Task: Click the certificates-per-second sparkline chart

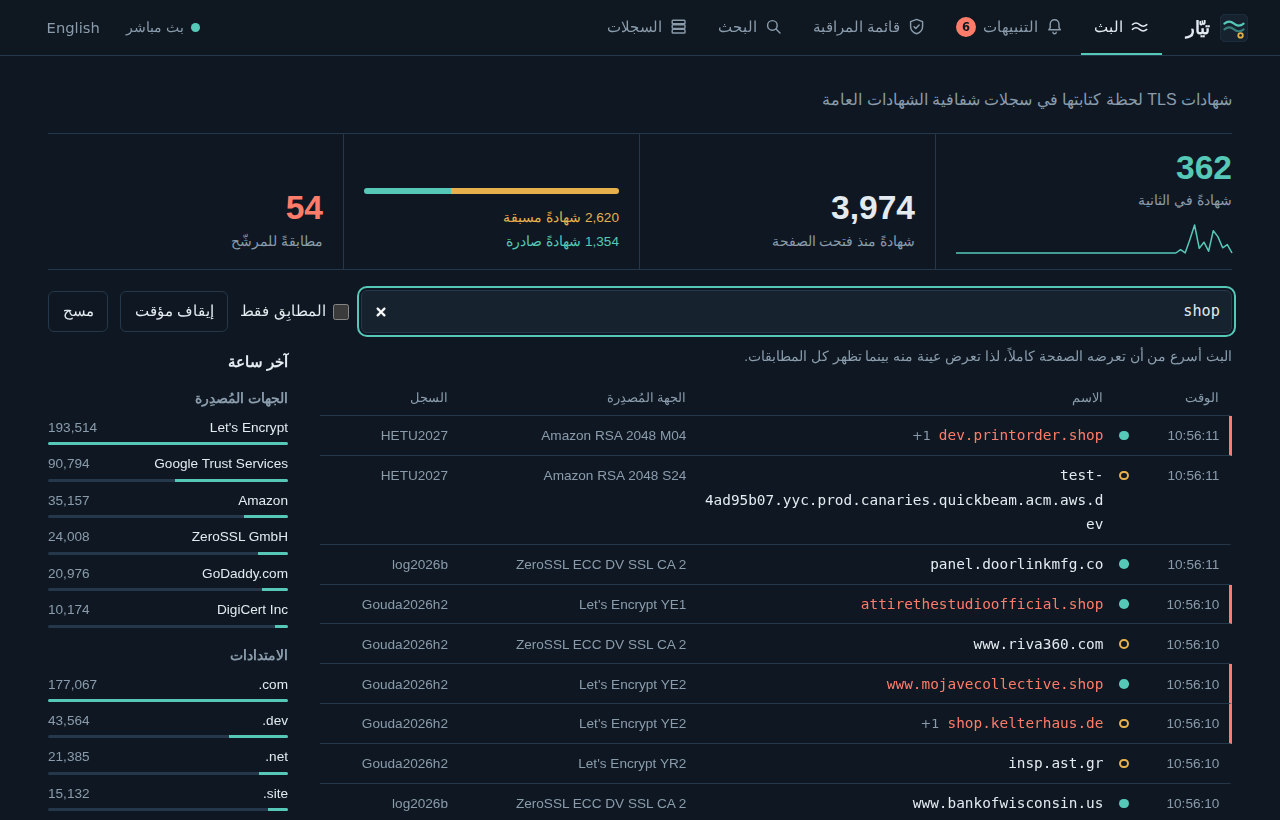Action: click(x=1094, y=239)
